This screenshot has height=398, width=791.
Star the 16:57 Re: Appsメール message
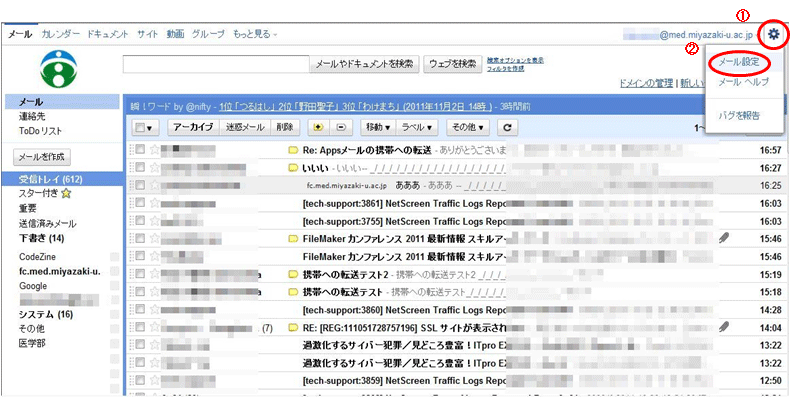coord(155,150)
